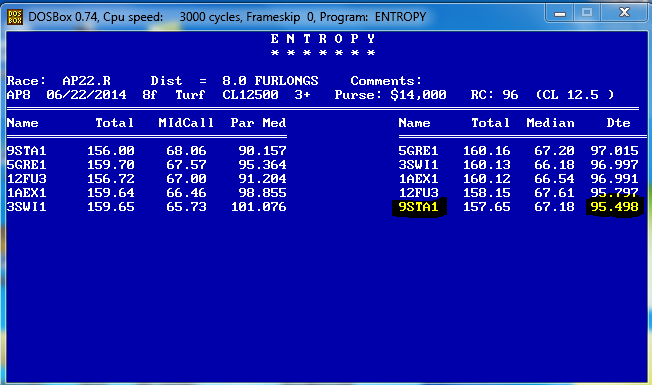Click the (CL 12.5 ) text
Screen dimensions: 652x385
tap(575, 95)
